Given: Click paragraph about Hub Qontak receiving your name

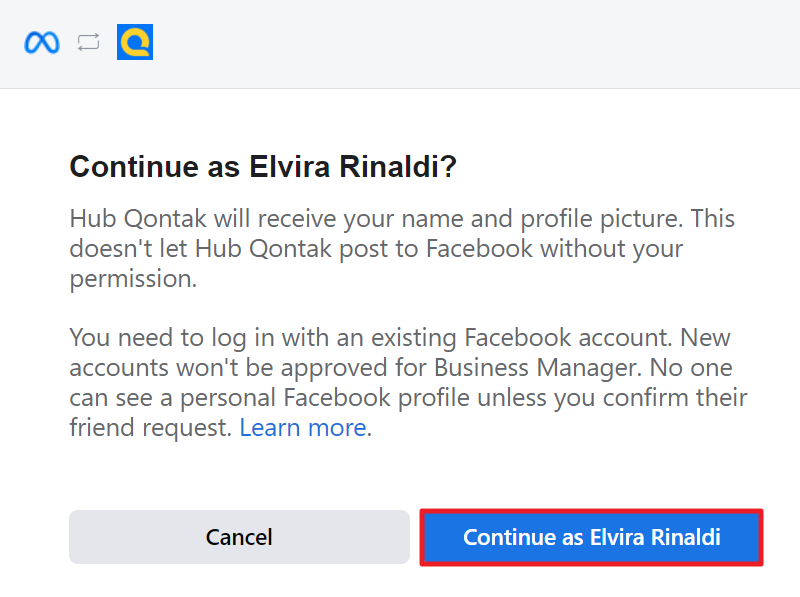Looking at the screenshot, I should pyautogui.click(x=402, y=249).
